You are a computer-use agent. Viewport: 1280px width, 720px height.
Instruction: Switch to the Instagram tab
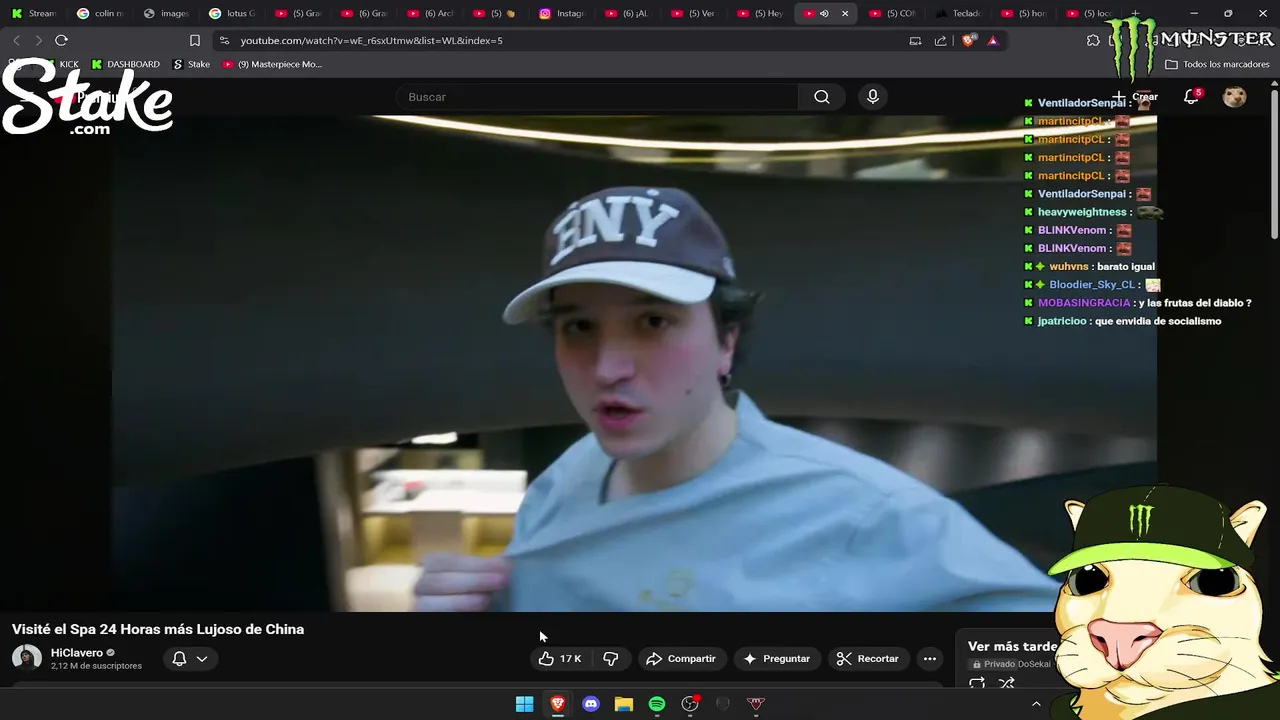pyautogui.click(x=563, y=13)
